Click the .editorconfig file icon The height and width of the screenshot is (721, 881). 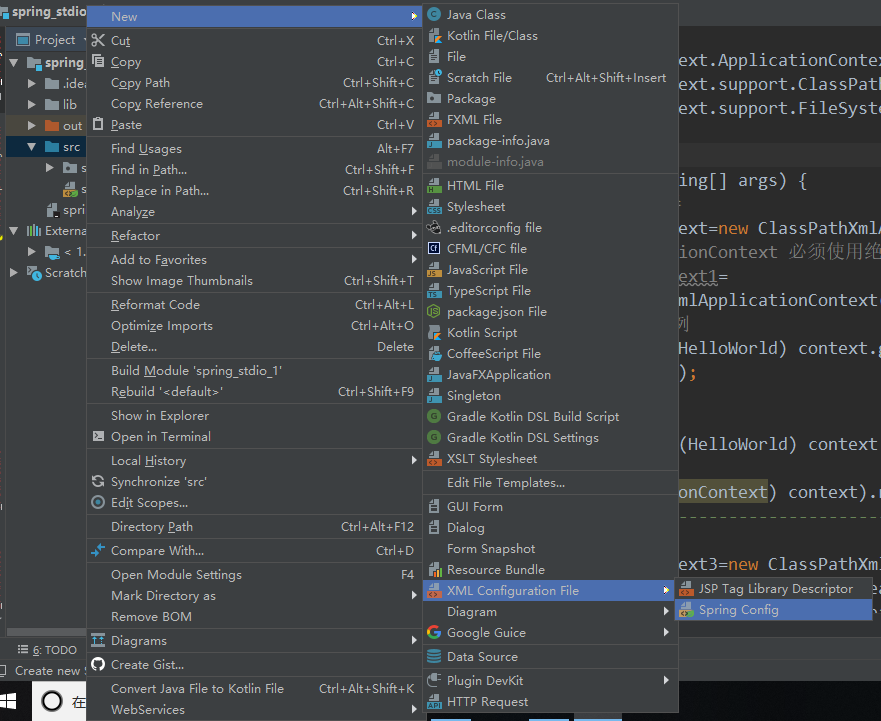(434, 228)
